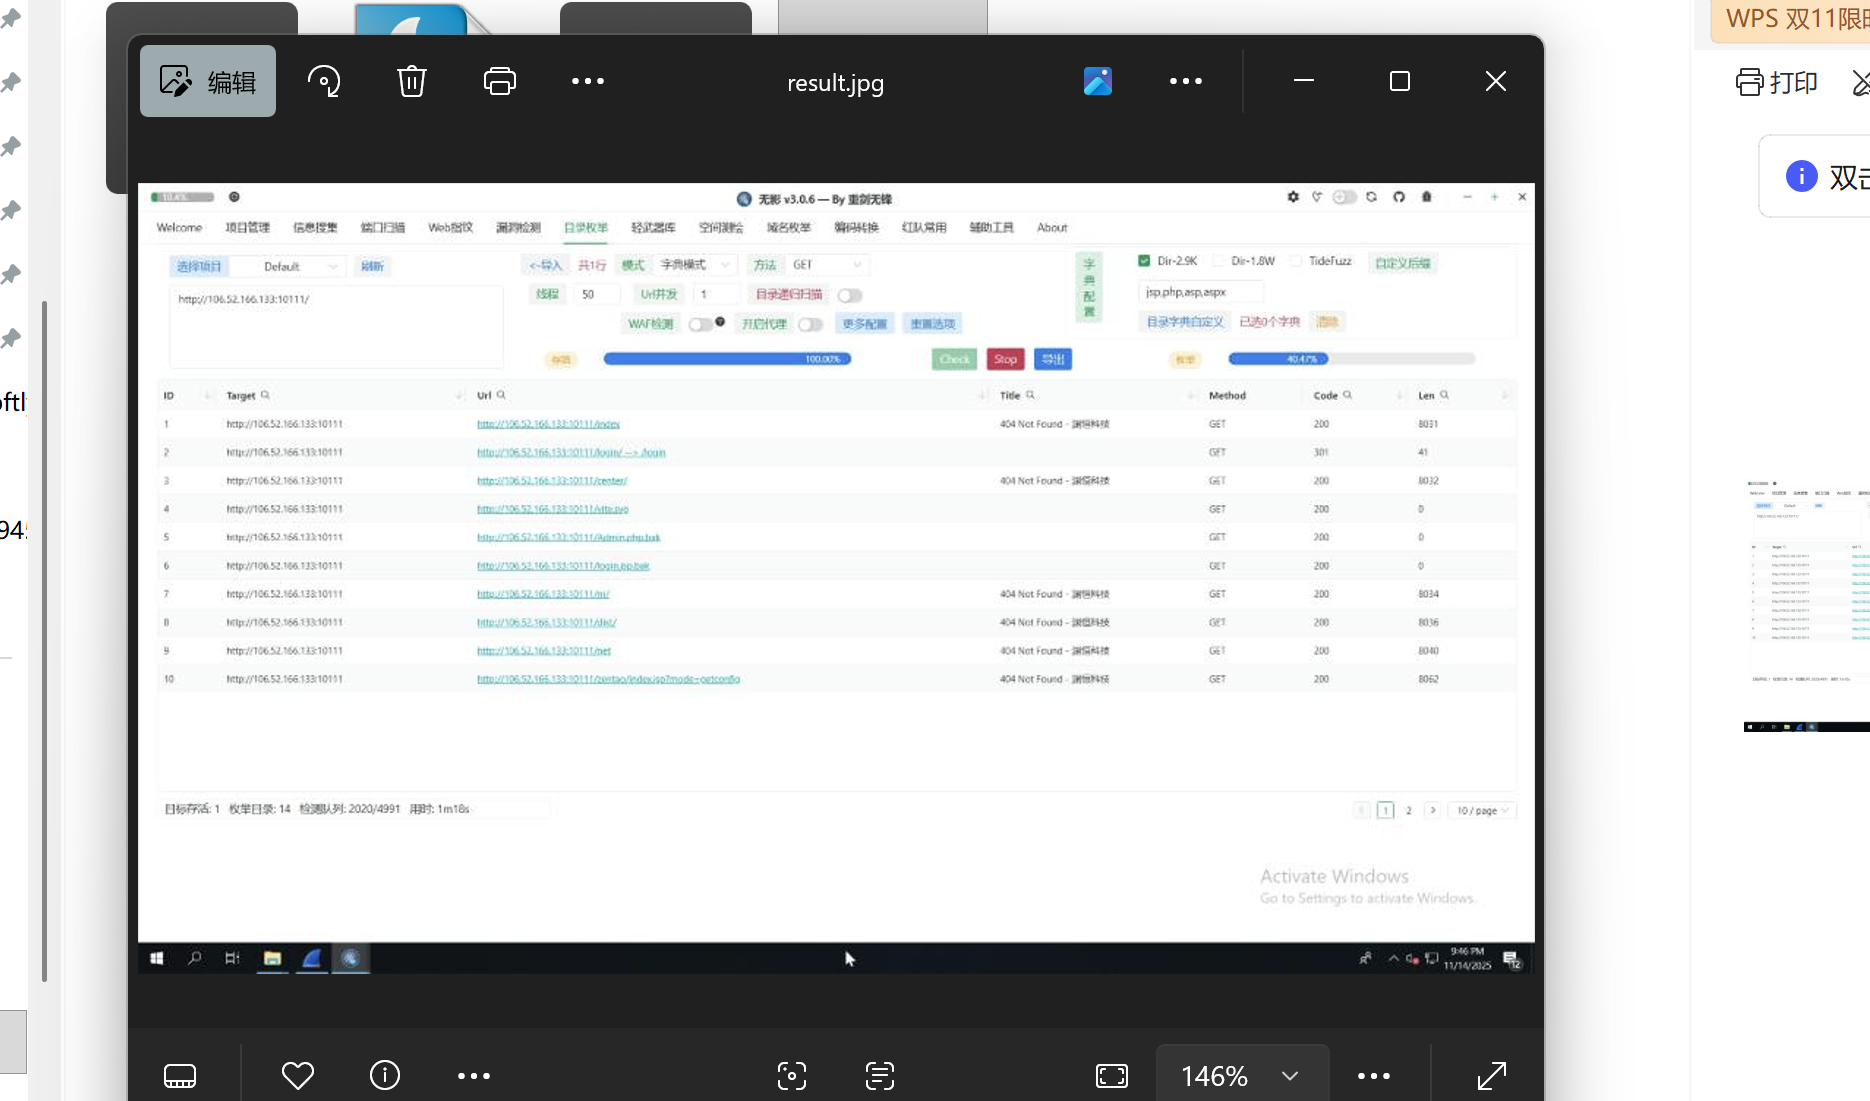Rotate the image using the rotate icon
Image resolution: width=1870 pixels, height=1101 pixels.
pos(324,81)
